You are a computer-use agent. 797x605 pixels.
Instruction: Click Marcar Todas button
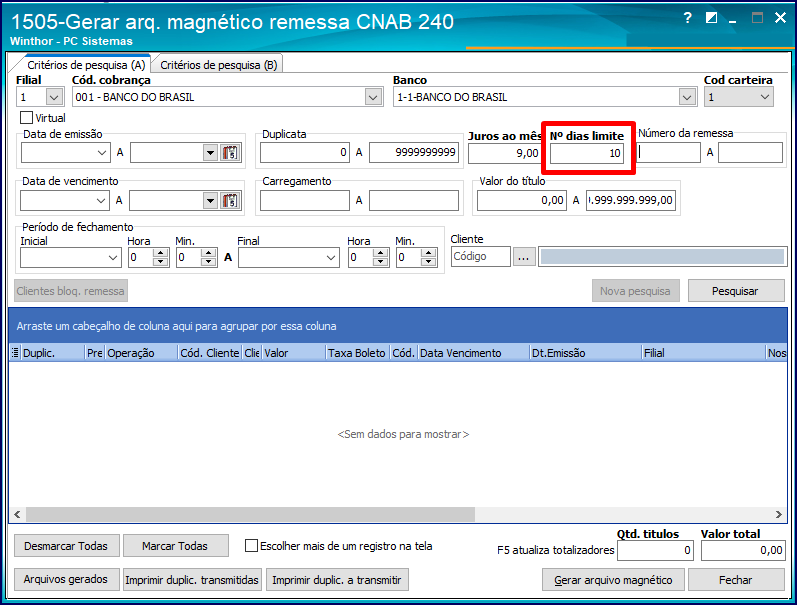coord(175,546)
